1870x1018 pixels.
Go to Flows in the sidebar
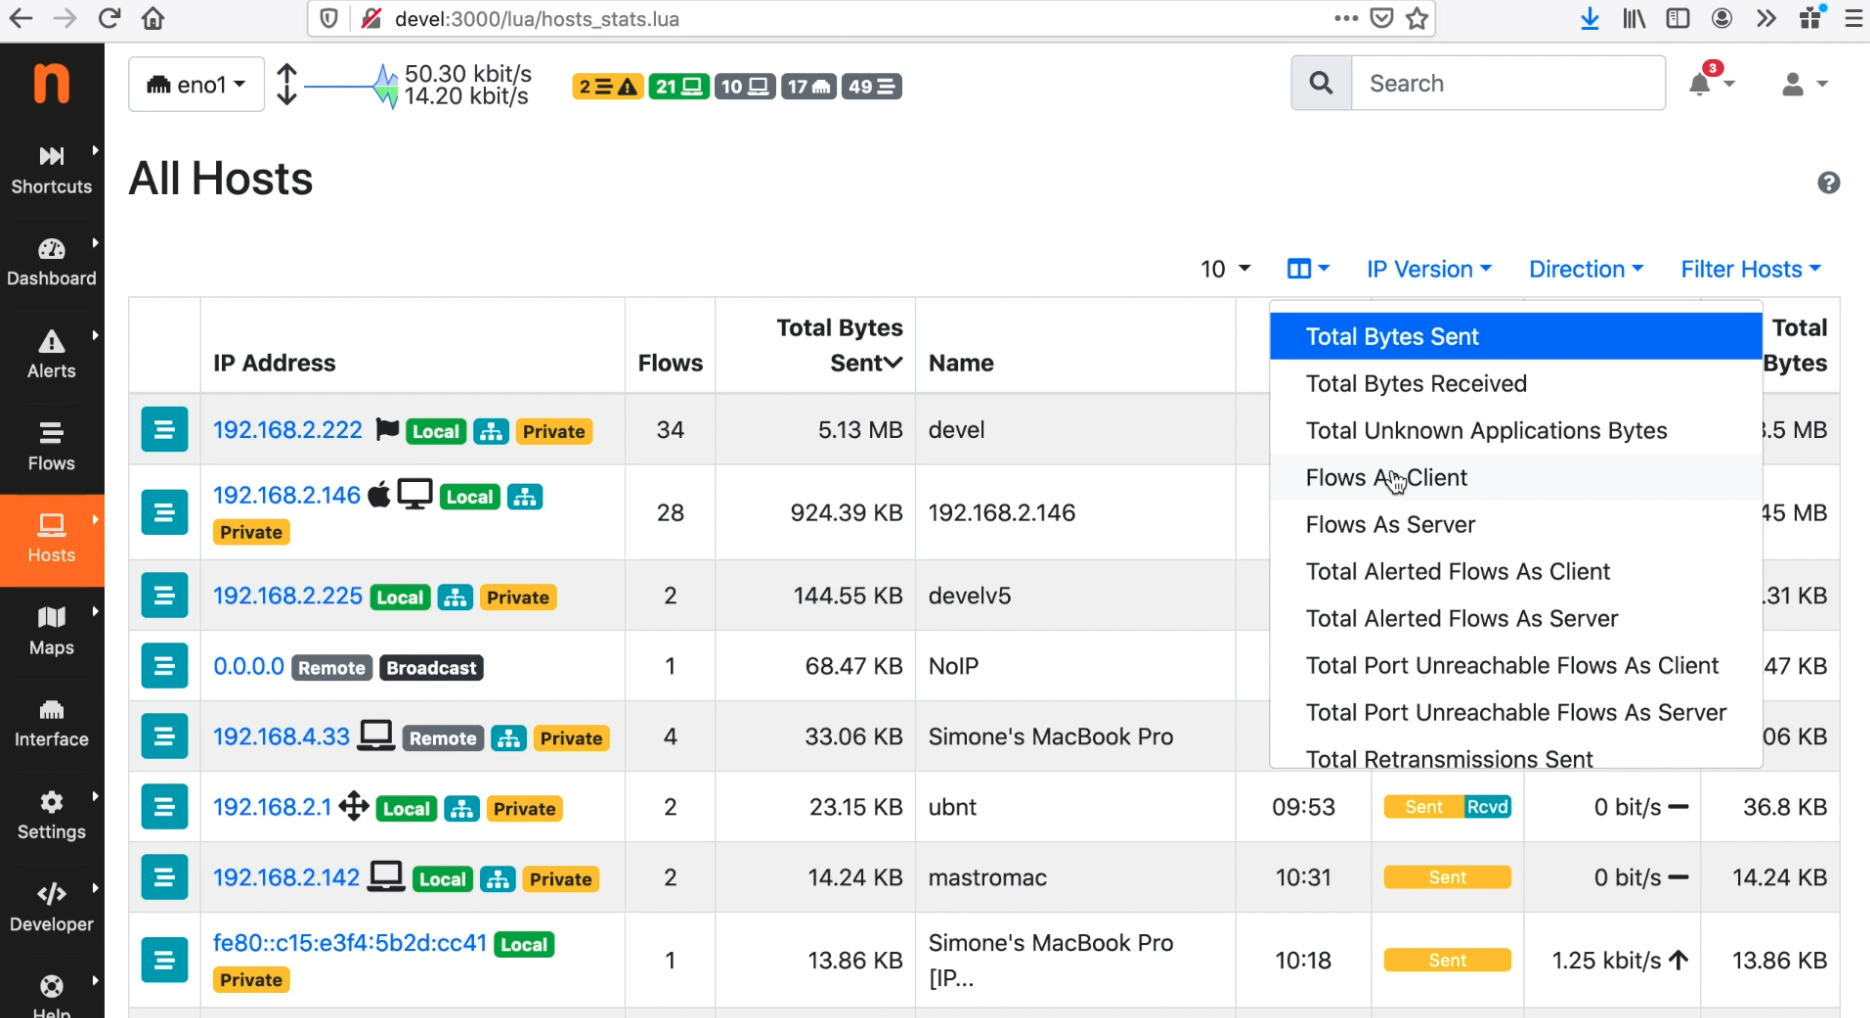[x=51, y=446]
